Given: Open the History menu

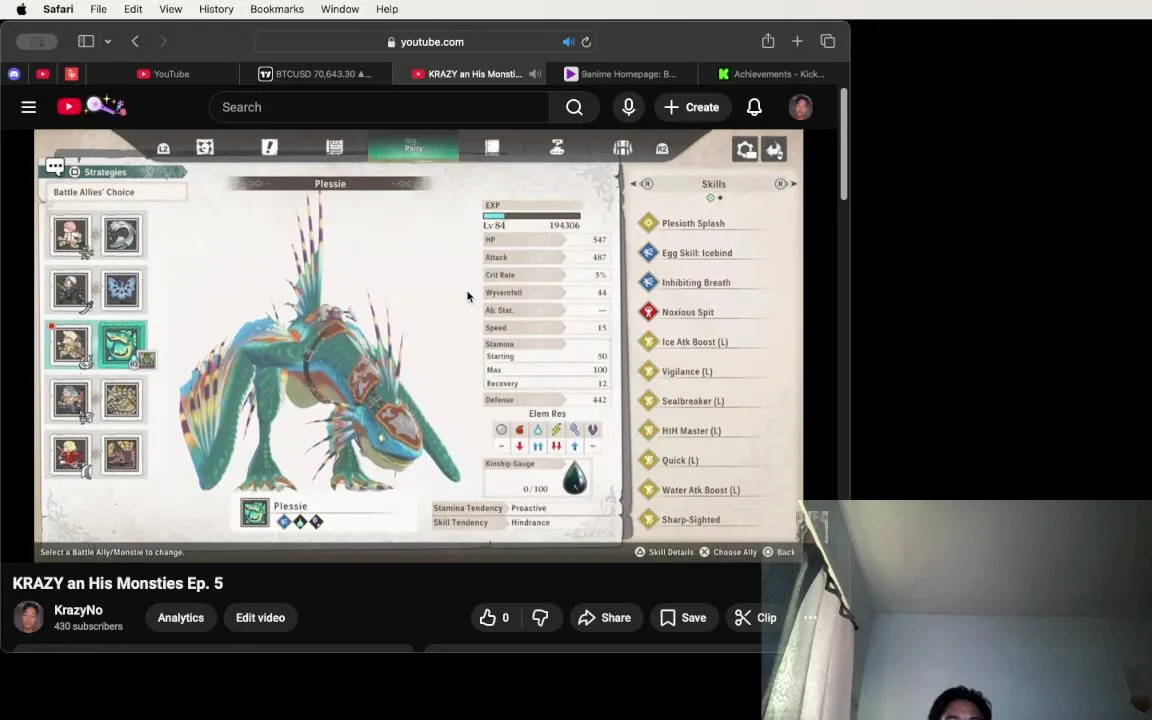Looking at the screenshot, I should point(216,9).
